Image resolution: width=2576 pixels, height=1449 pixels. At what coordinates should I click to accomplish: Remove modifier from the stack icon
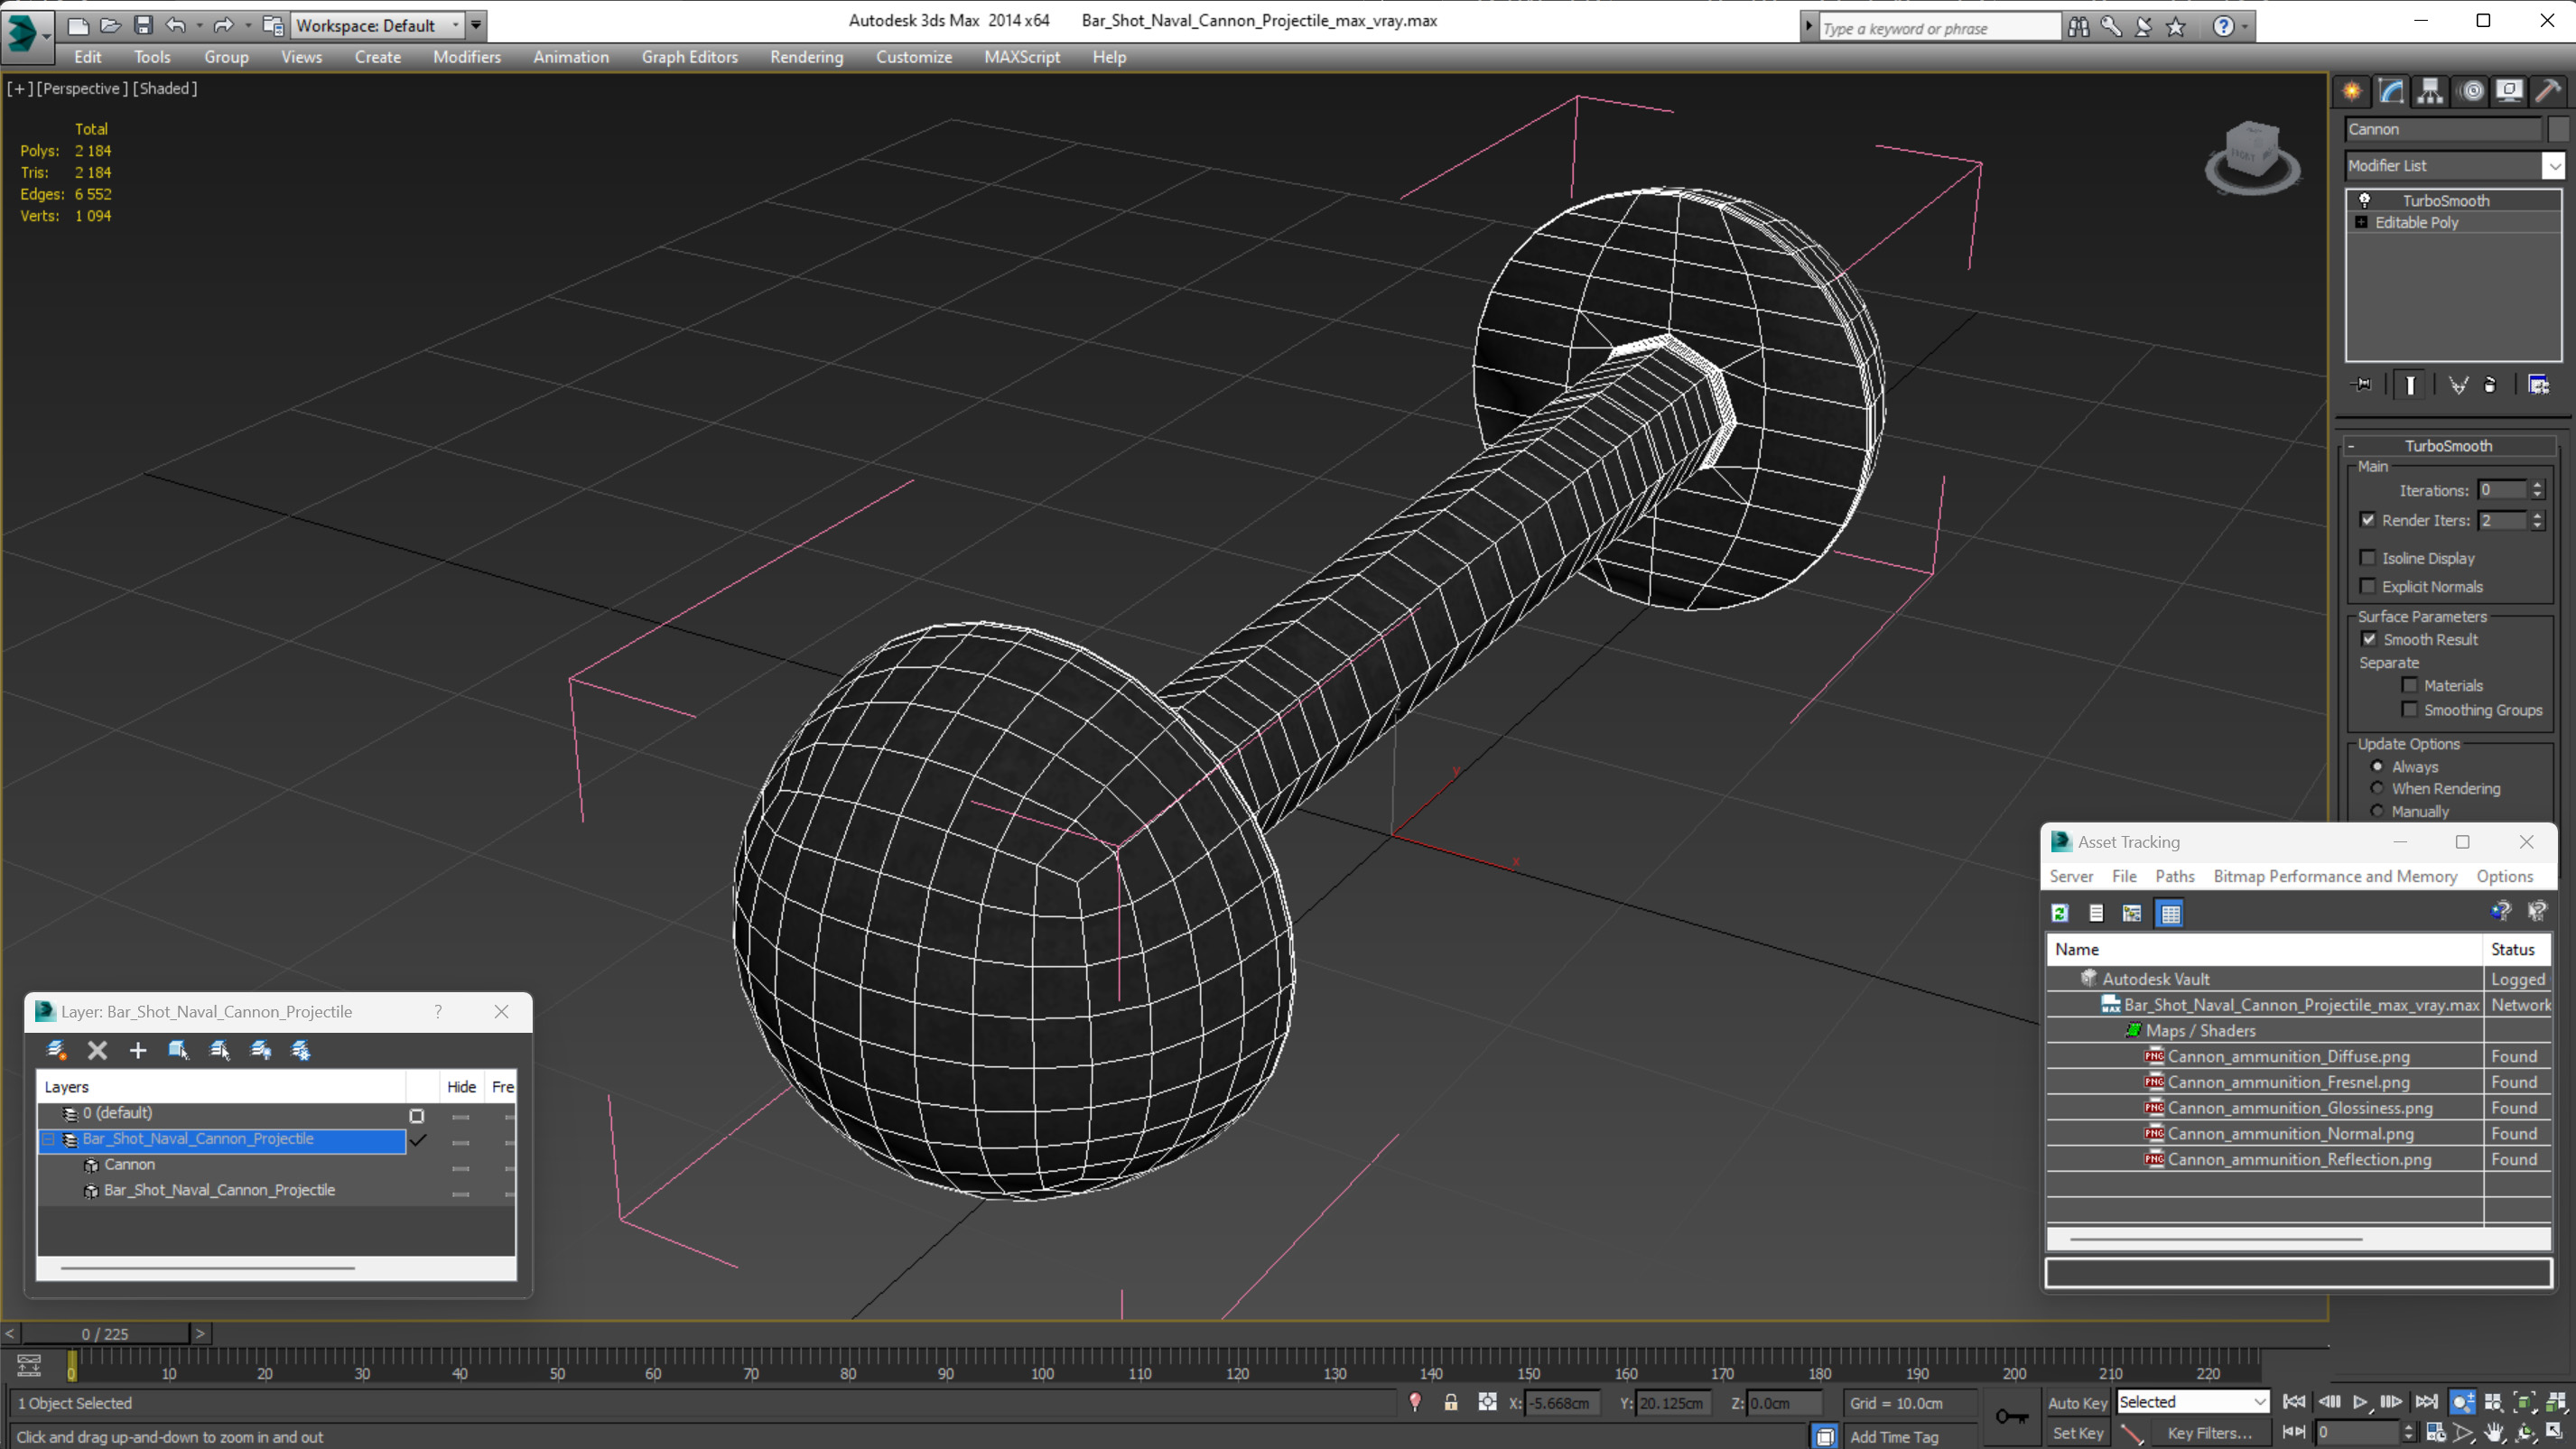(2491, 385)
